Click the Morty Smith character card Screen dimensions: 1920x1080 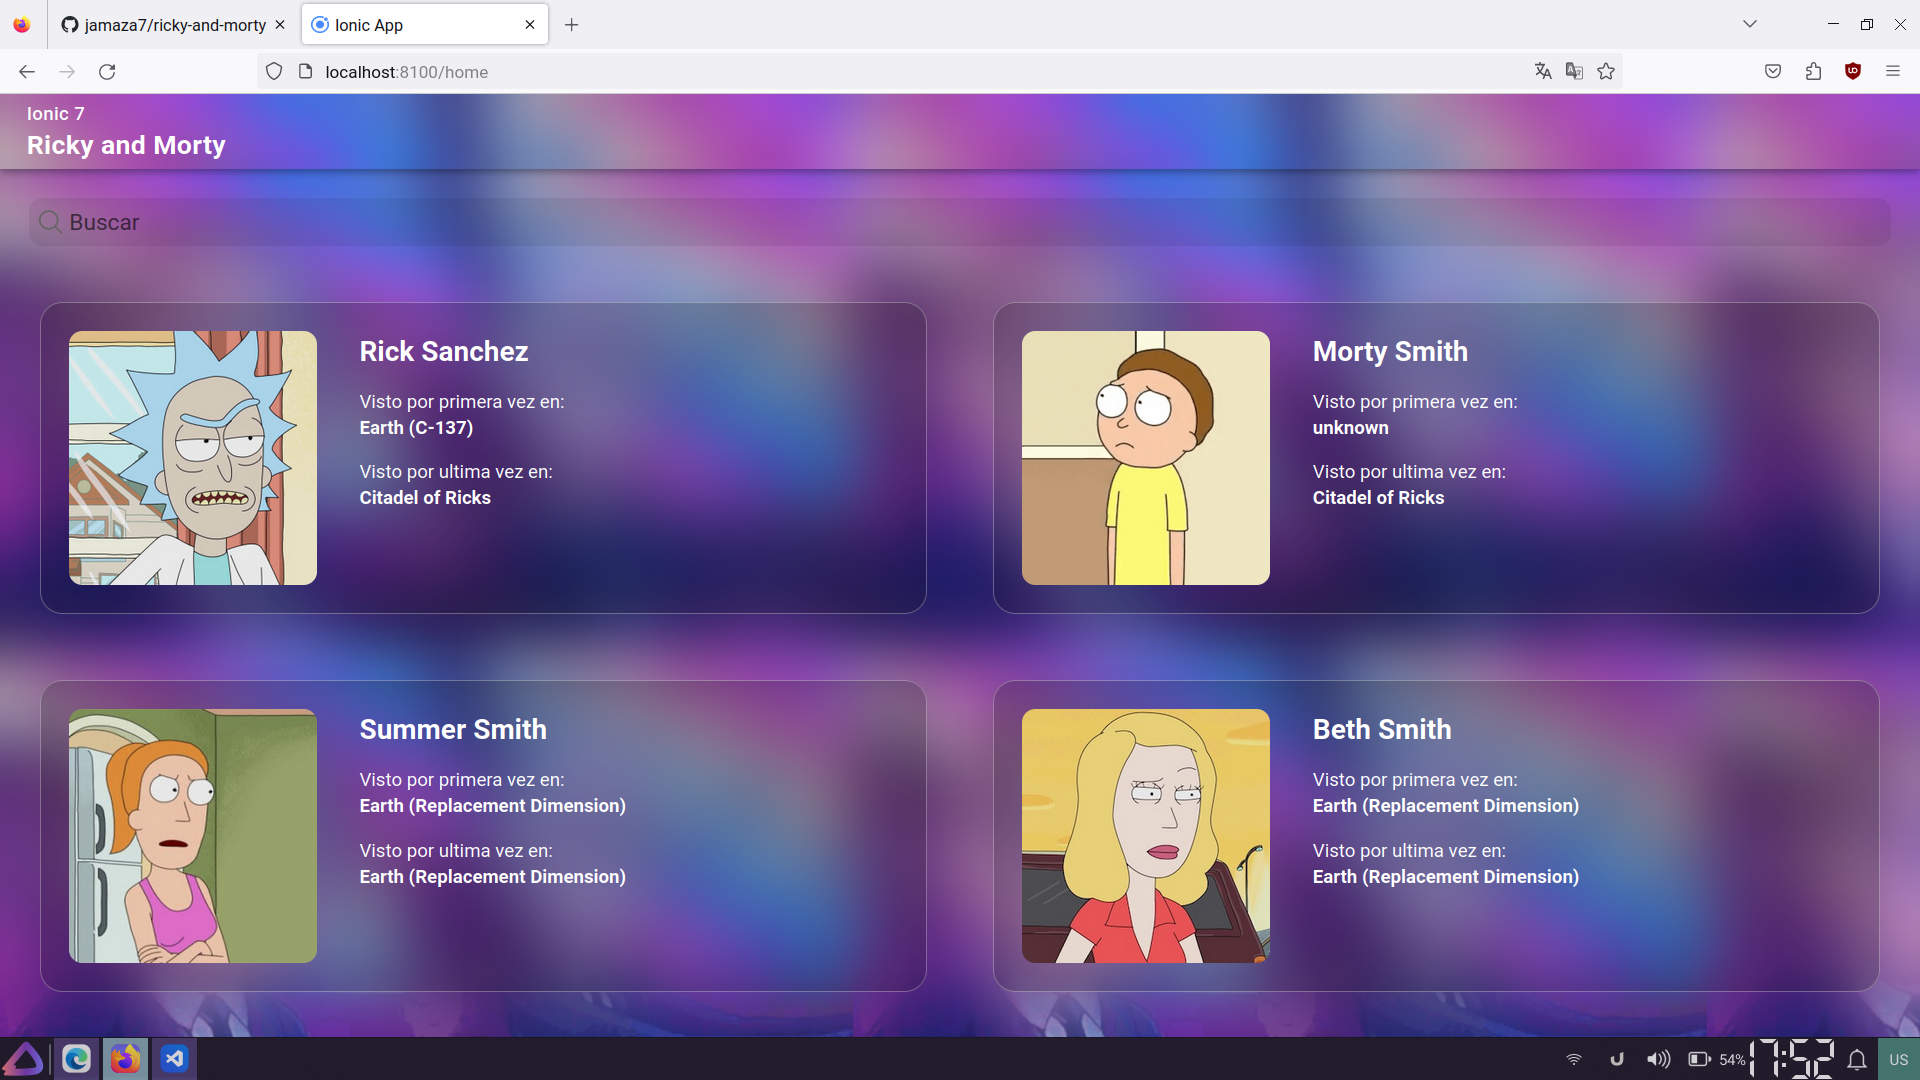1435,458
